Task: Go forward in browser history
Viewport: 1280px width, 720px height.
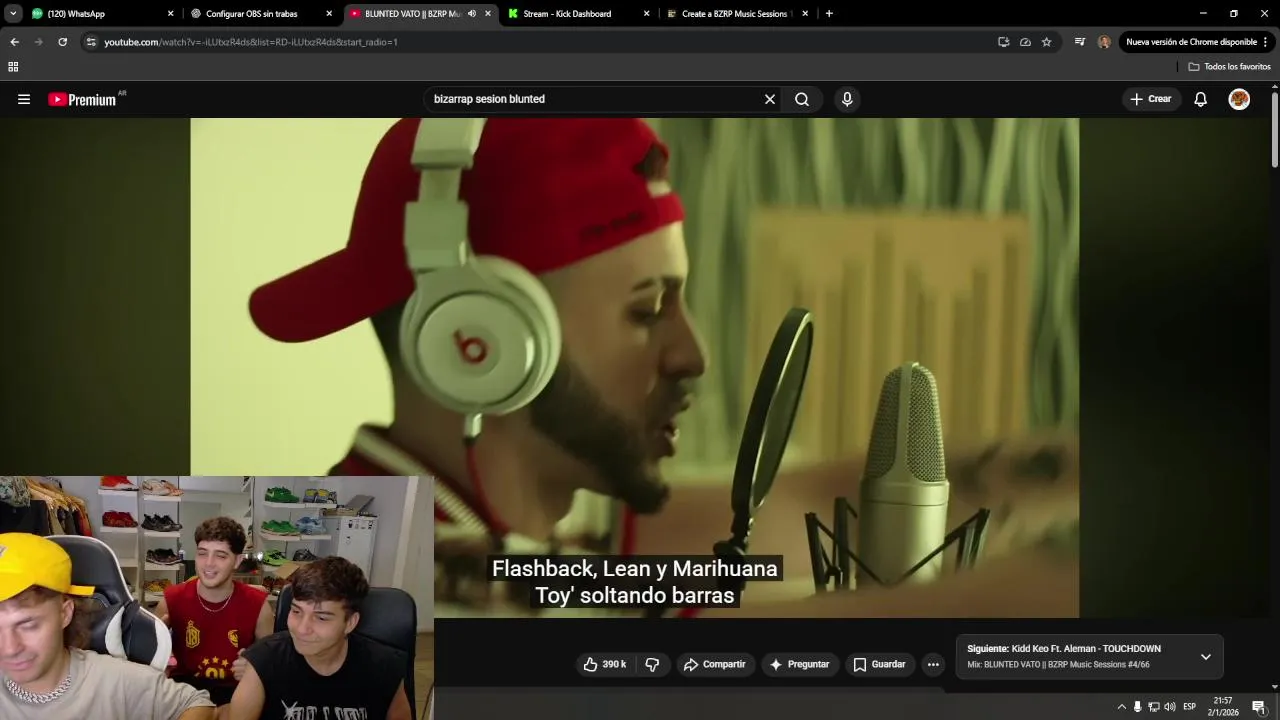Action: 38,42
